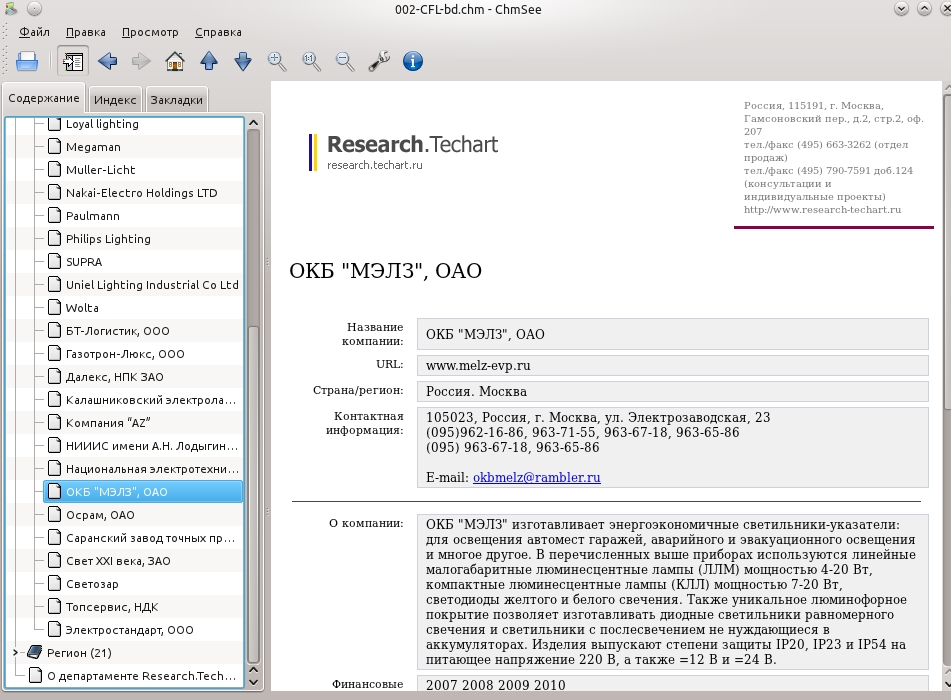Click the page icon beside SUPRA

pyautogui.click(x=55, y=261)
